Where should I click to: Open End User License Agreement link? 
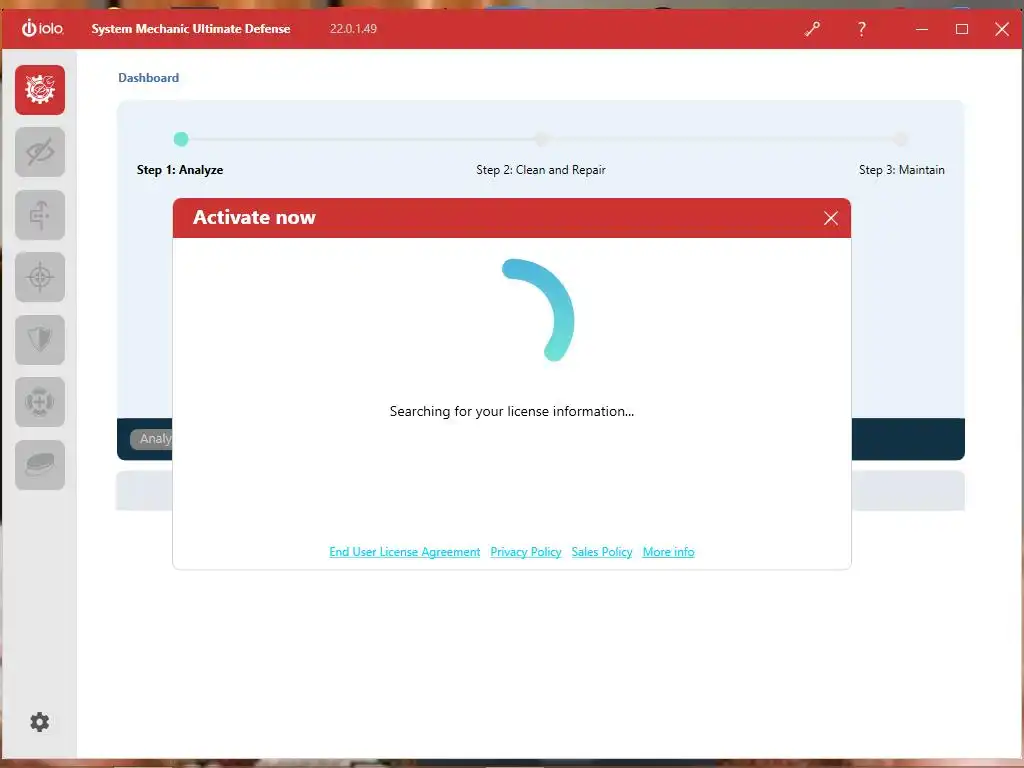click(x=404, y=552)
